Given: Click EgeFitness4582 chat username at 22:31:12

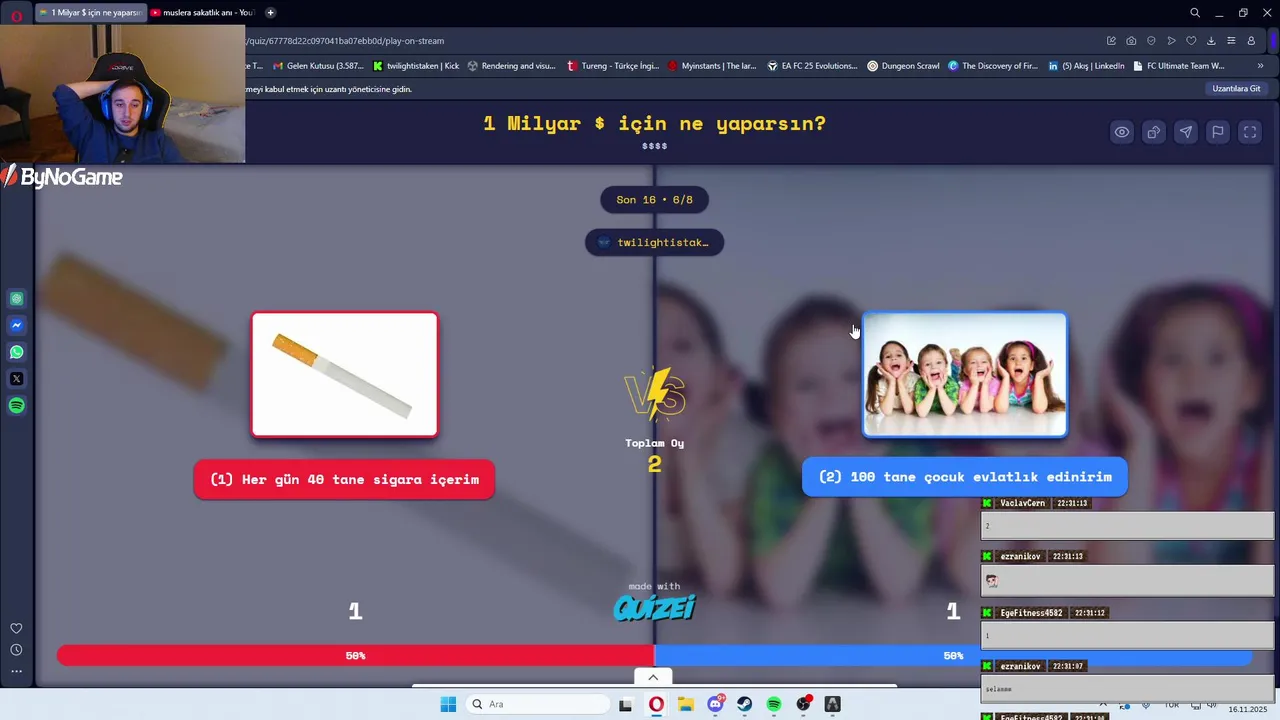Looking at the screenshot, I should tap(1030, 613).
